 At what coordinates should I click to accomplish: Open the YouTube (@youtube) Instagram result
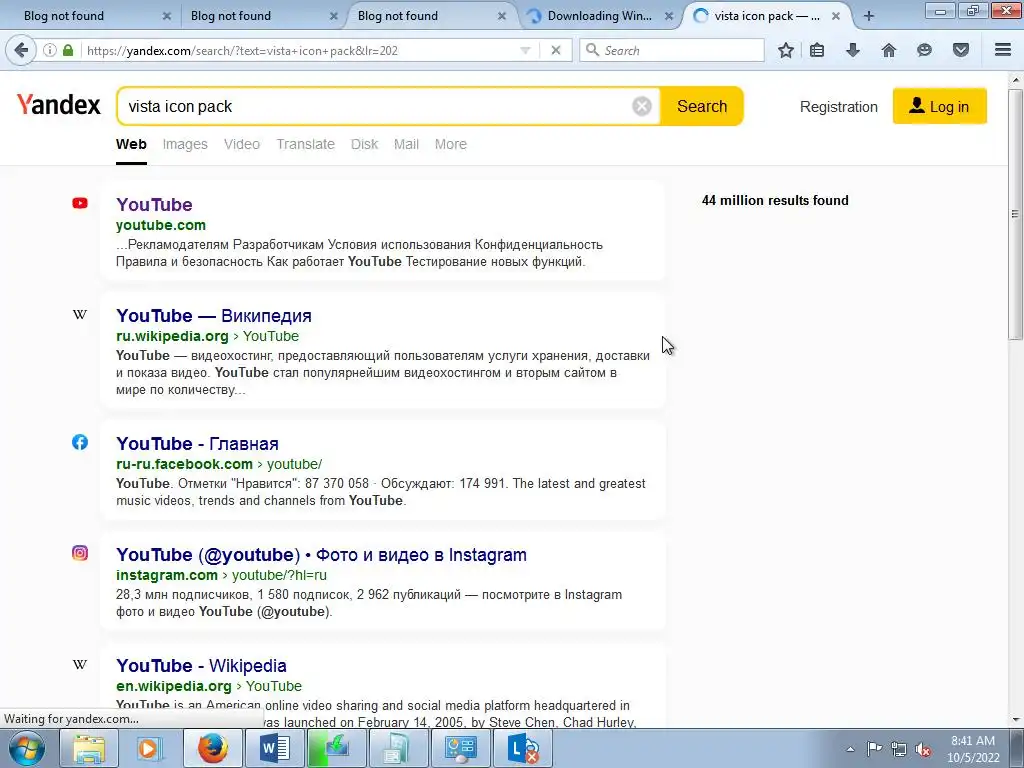pyautogui.click(x=321, y=554)
